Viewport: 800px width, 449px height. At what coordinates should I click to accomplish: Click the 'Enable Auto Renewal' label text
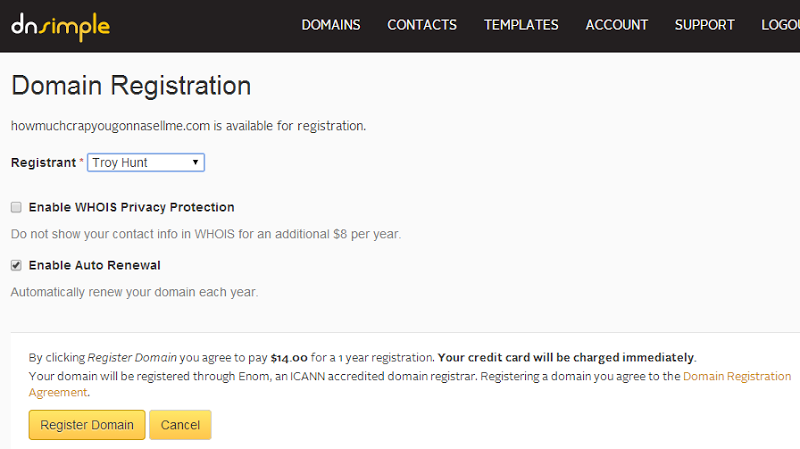point(94,265)
